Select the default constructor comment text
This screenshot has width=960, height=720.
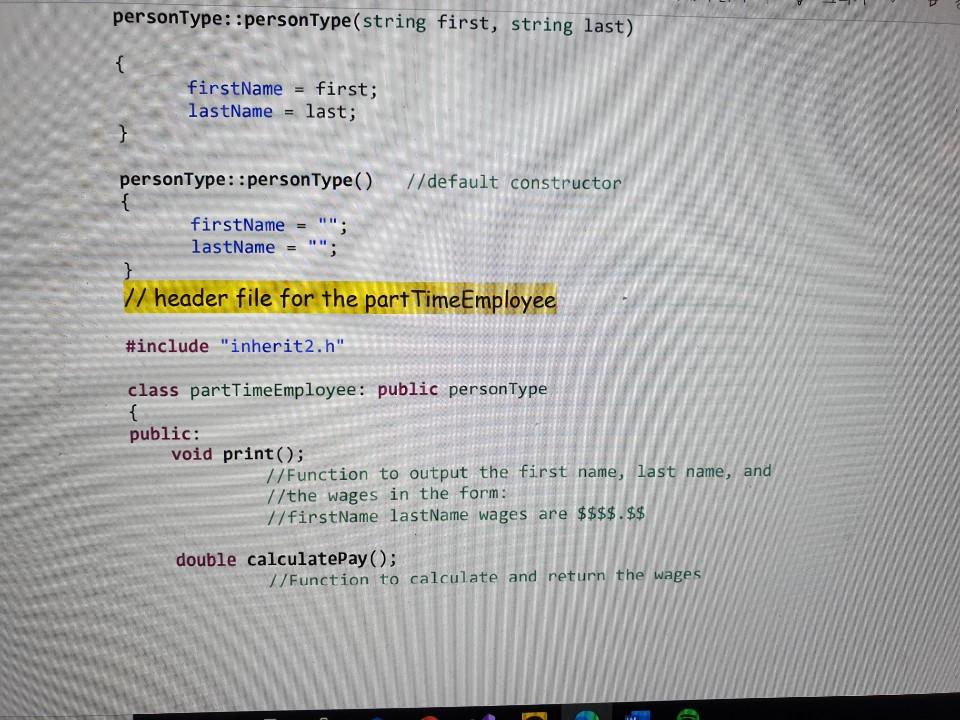(514, 182)
